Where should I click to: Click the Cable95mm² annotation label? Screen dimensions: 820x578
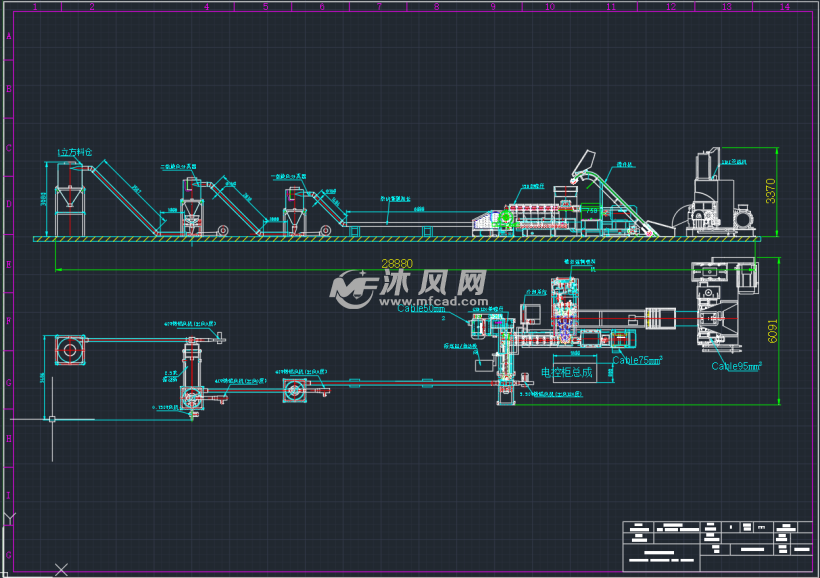point(737,366)
